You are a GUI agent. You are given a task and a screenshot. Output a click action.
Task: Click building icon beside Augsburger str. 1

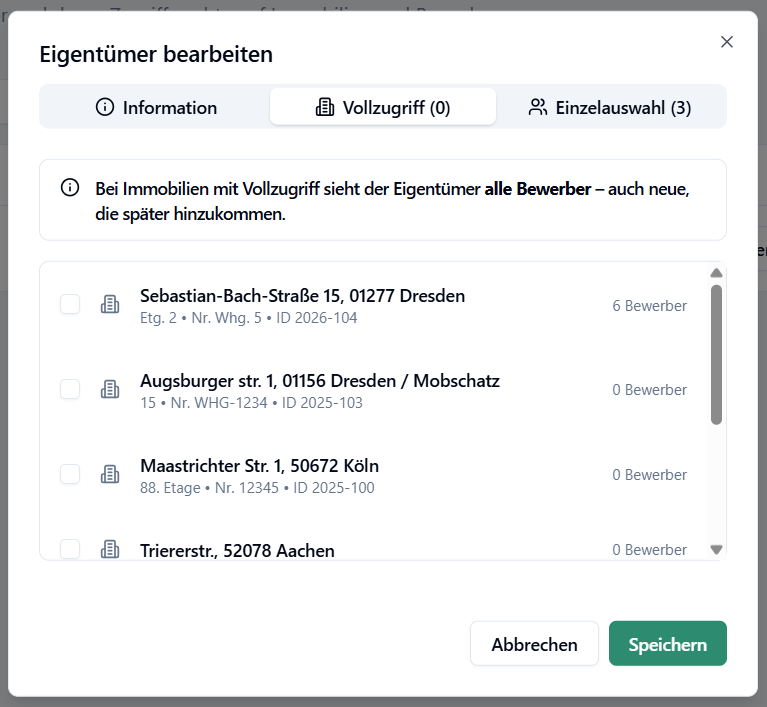click(x=110, y=390)
